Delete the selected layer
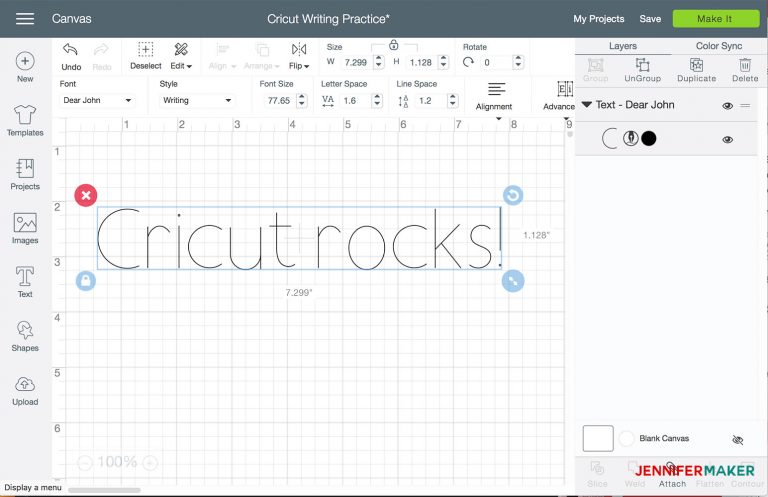Screen dimensions: 768x497 tap(745, 70)
